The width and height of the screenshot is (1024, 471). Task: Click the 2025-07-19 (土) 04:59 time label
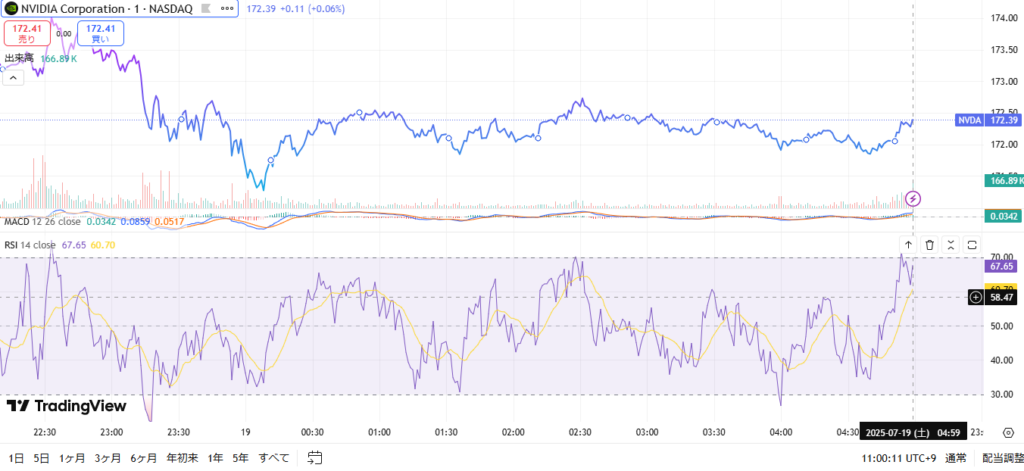coord(913,432)
